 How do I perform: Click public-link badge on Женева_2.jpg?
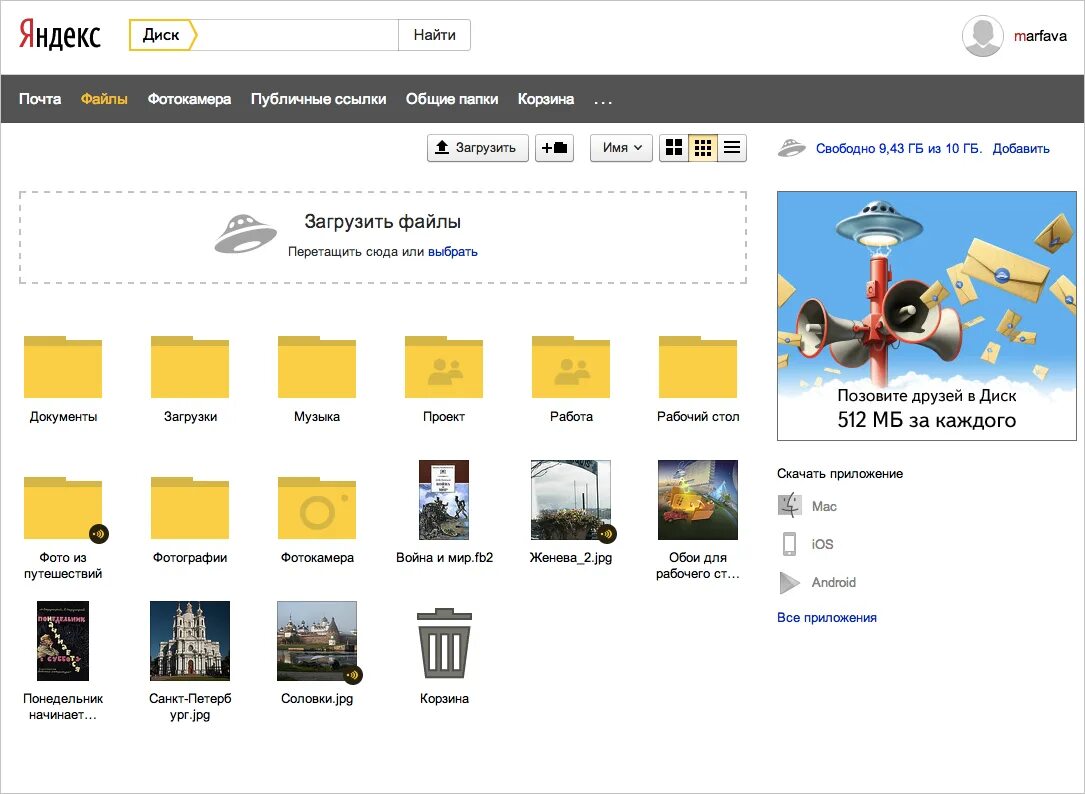[x=607, y=534]
